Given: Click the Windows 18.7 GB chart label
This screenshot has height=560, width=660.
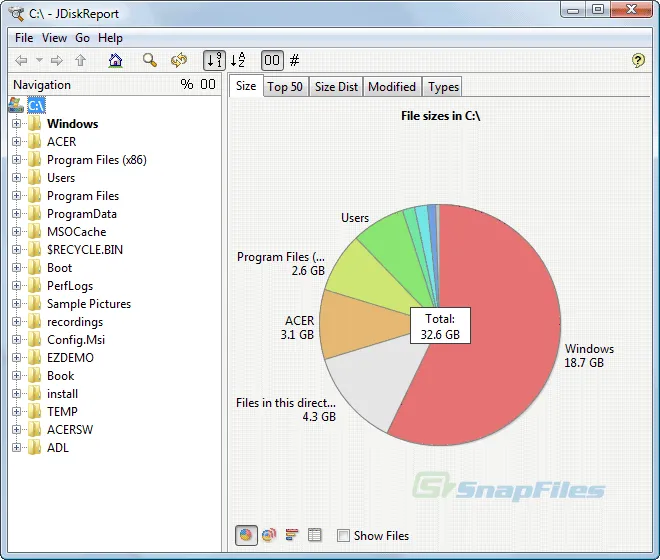Looking at the screenshot, I should [589, 356].
